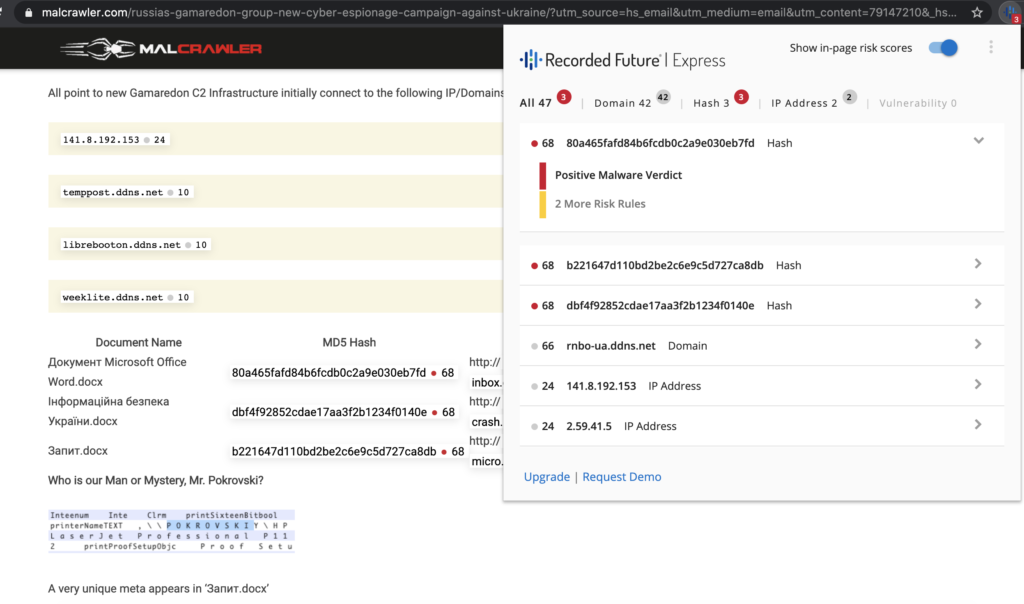The height and width of the screenshot is (604, 1024).
Task: Select the IP Address 2 tab
Action: pos(806,103)
